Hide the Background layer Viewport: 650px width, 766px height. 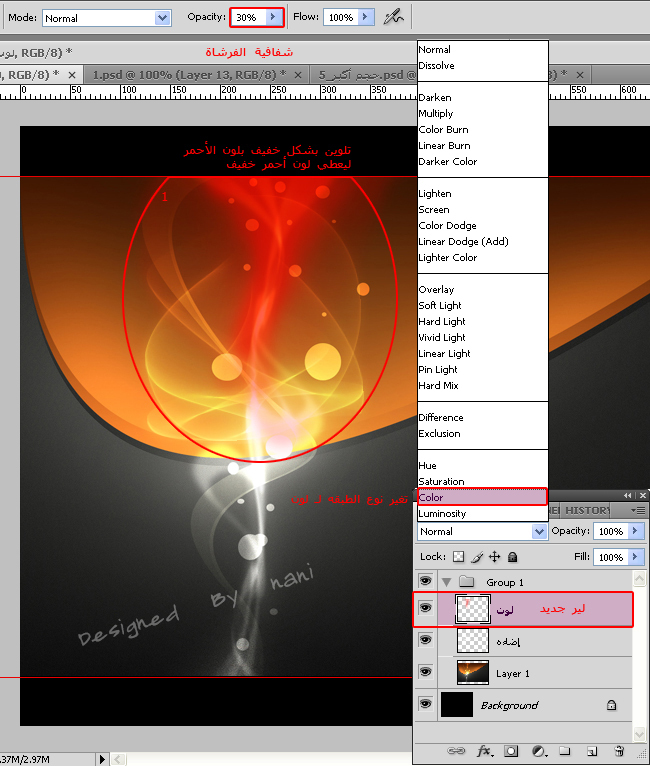click(x=425, y=704)
